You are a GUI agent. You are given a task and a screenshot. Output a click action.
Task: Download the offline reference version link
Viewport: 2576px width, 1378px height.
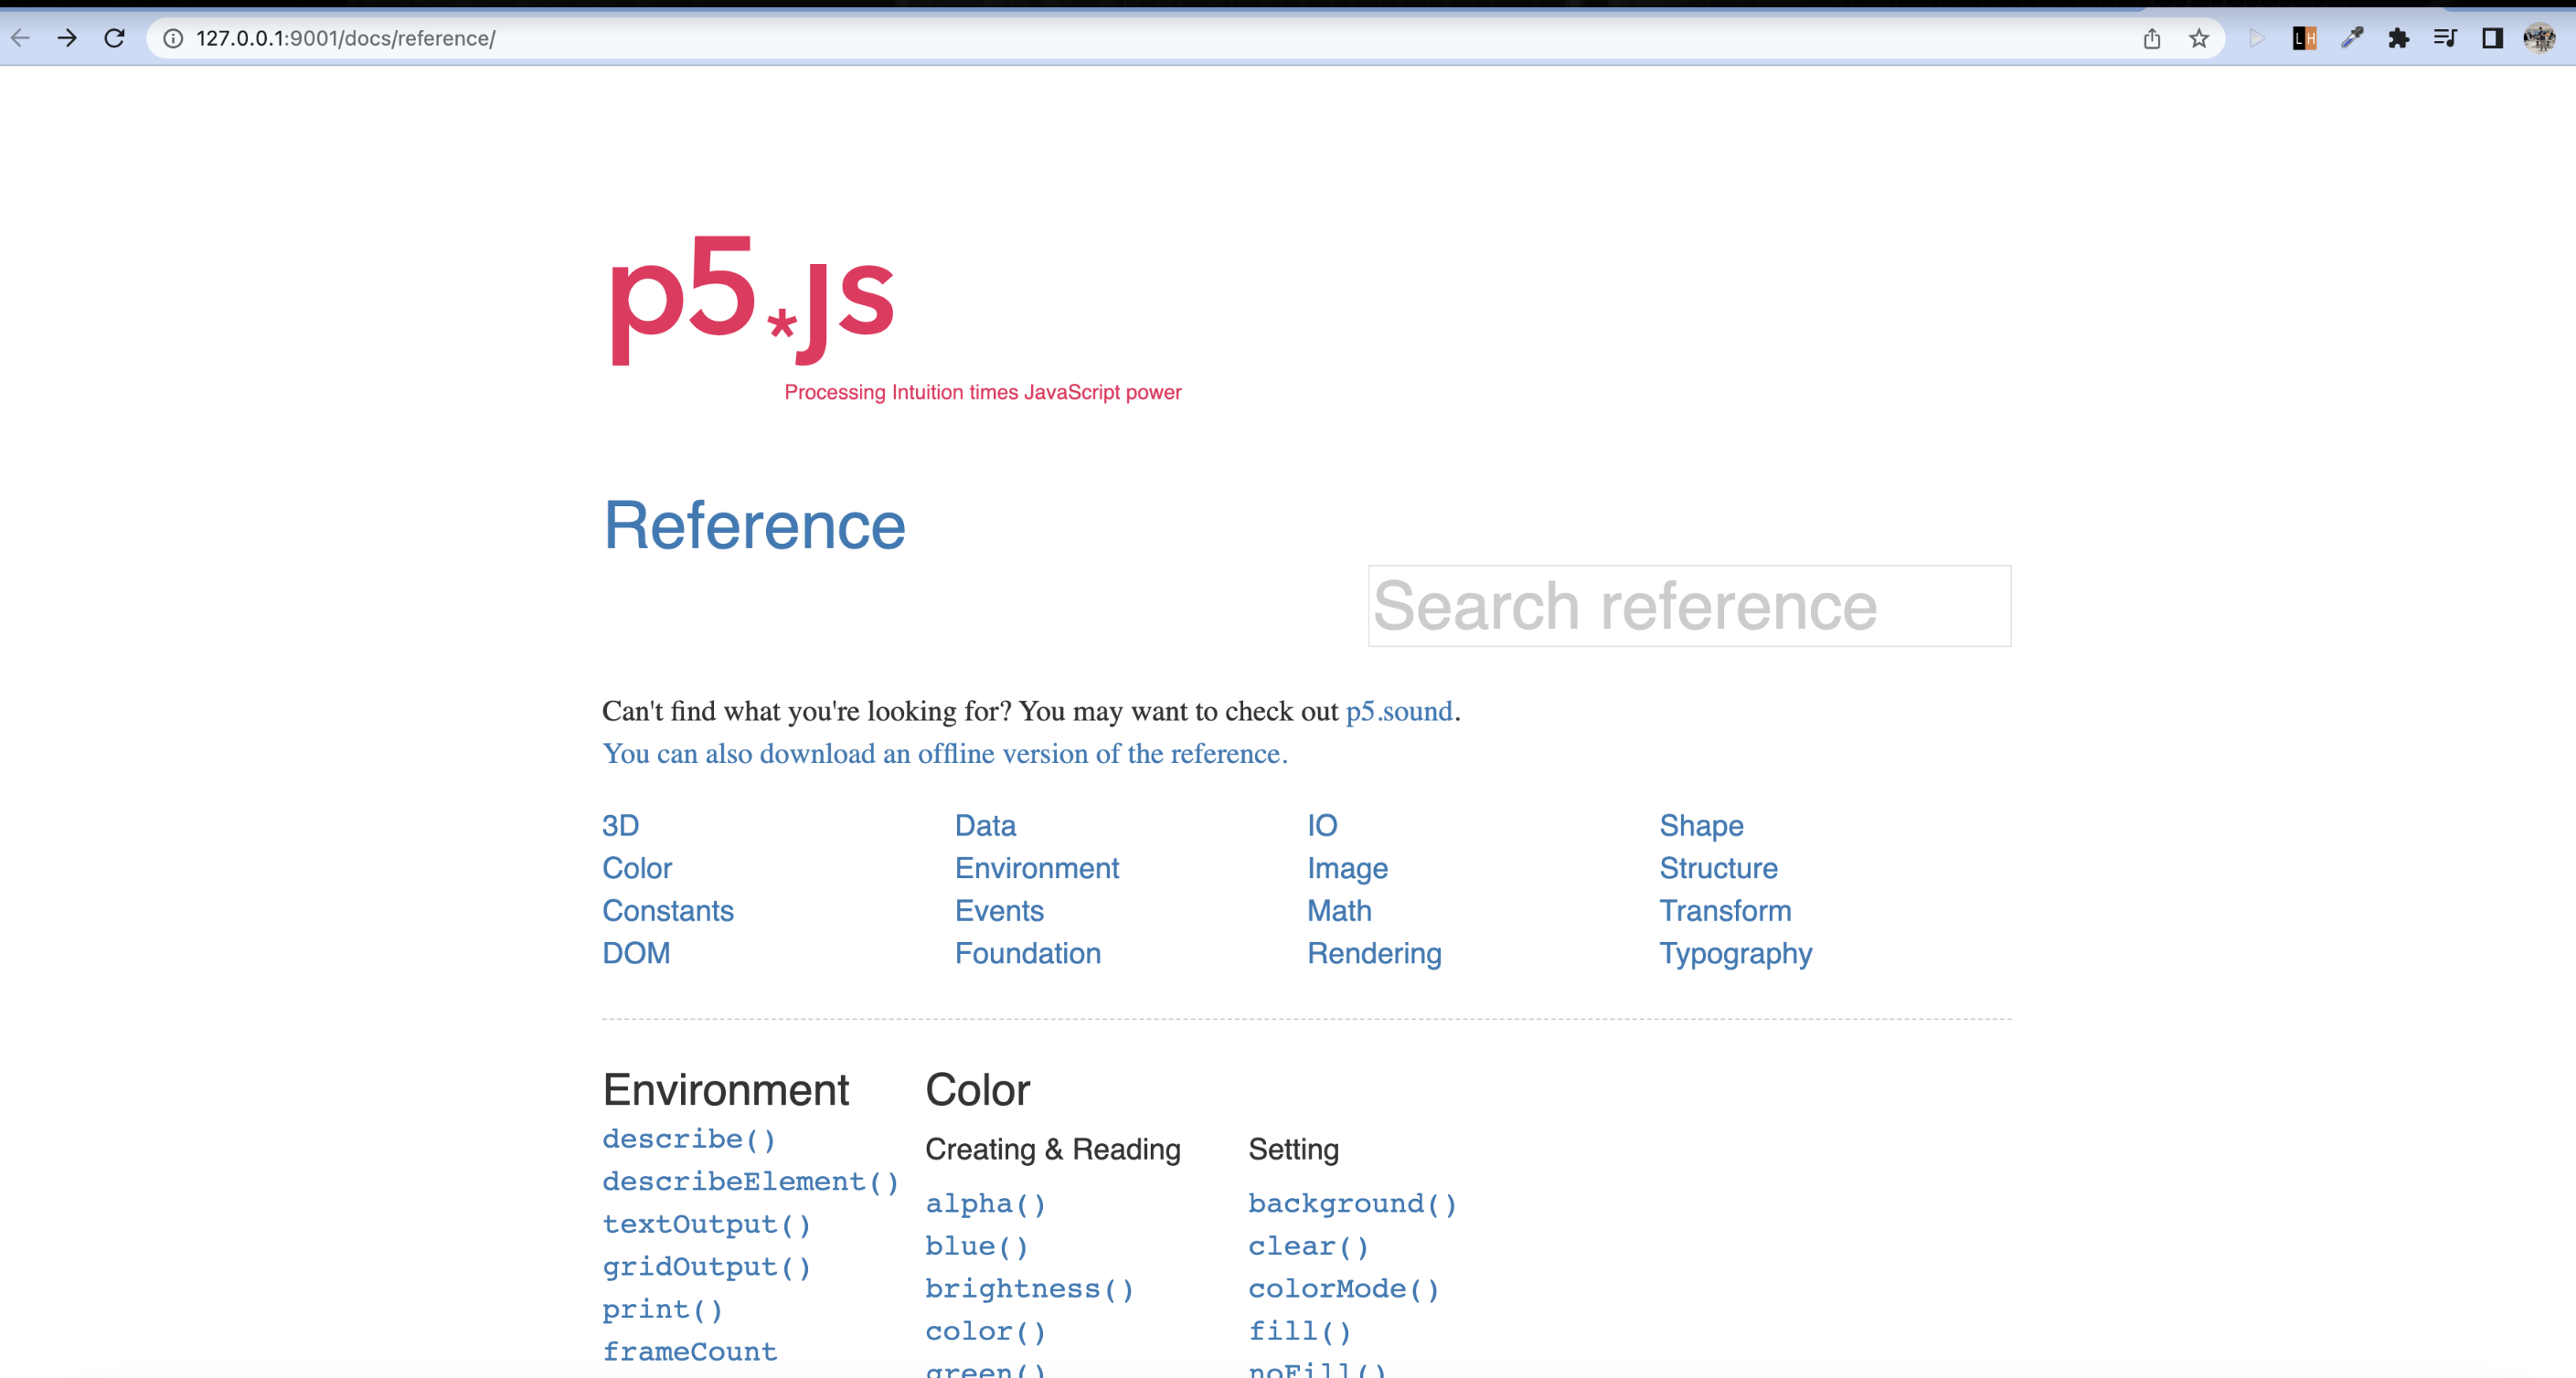pyautogui.click(x=944, y=754)
